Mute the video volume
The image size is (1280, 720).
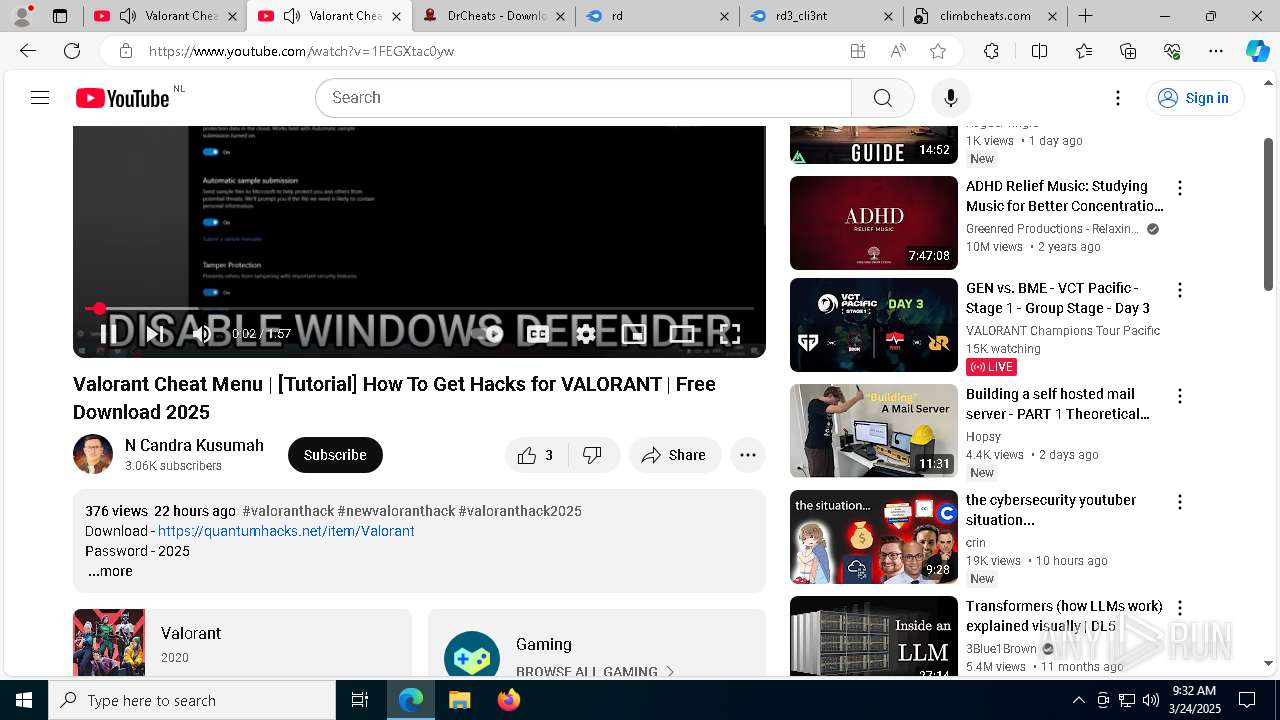pos(201,334)
